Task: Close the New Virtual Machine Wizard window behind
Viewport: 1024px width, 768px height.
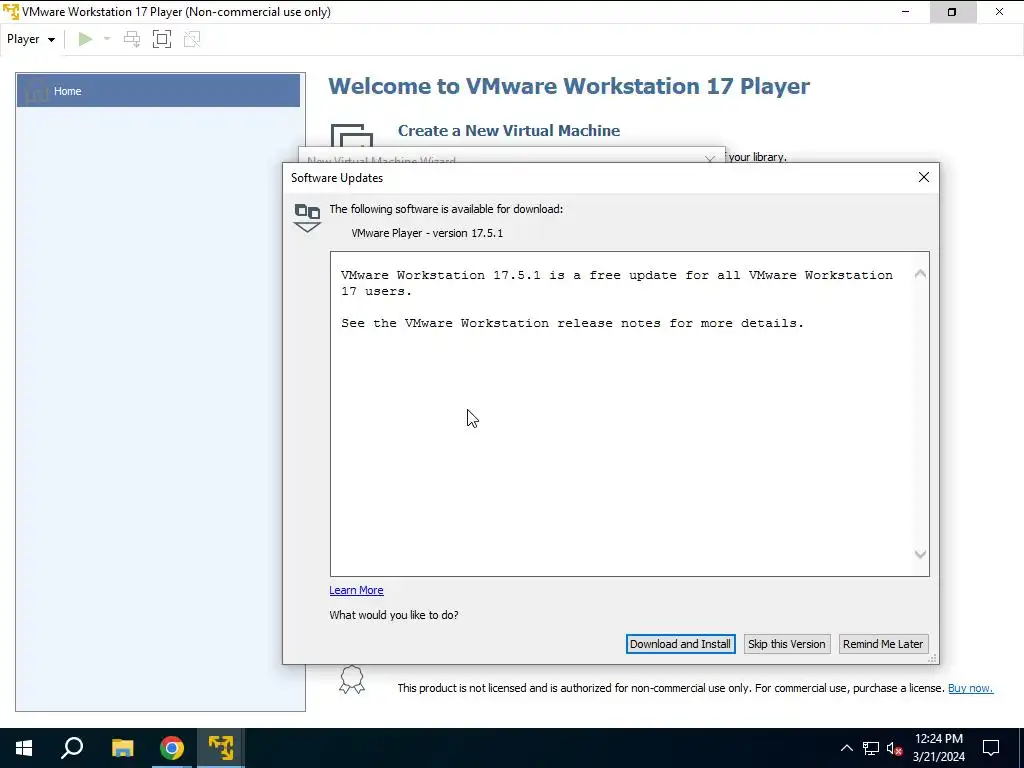Action: point(710,159)
